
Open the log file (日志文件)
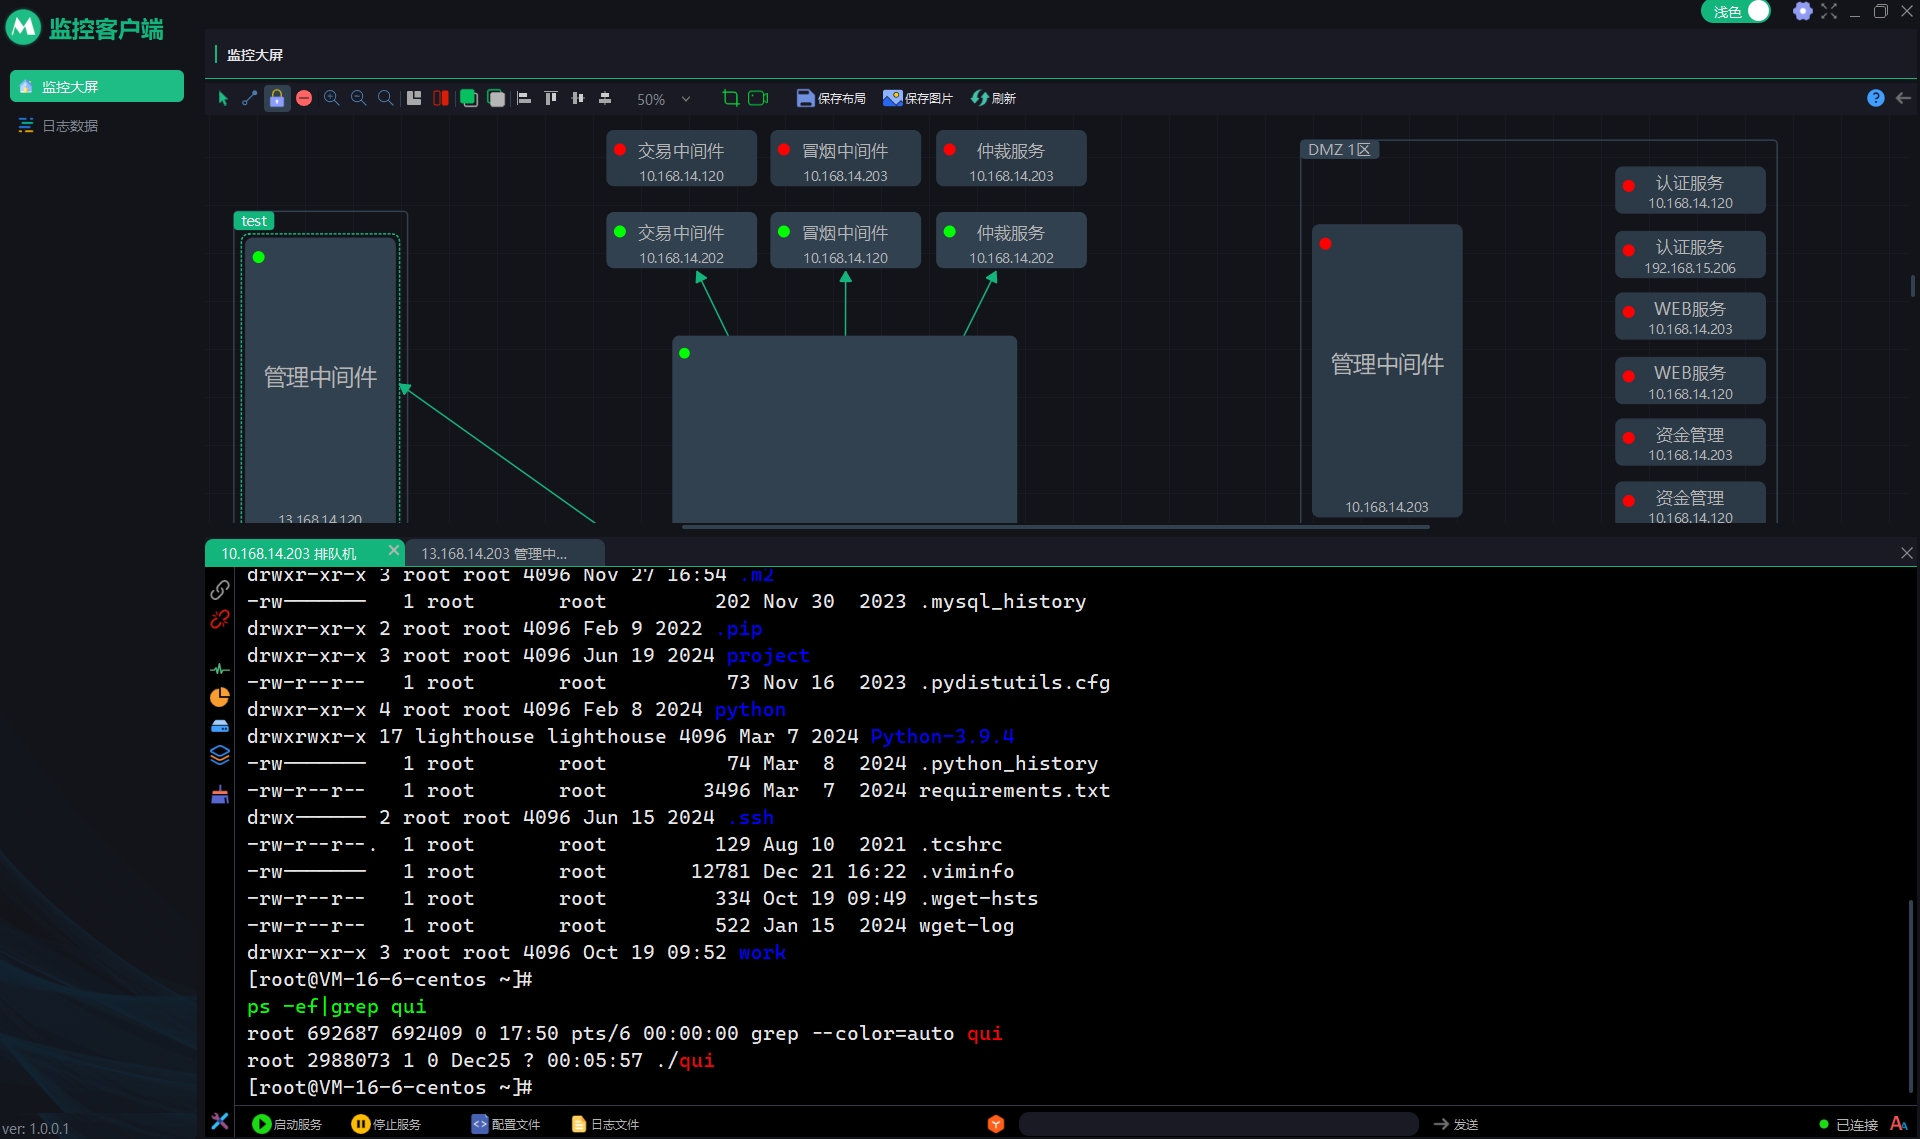click(x=605, y=1124)
